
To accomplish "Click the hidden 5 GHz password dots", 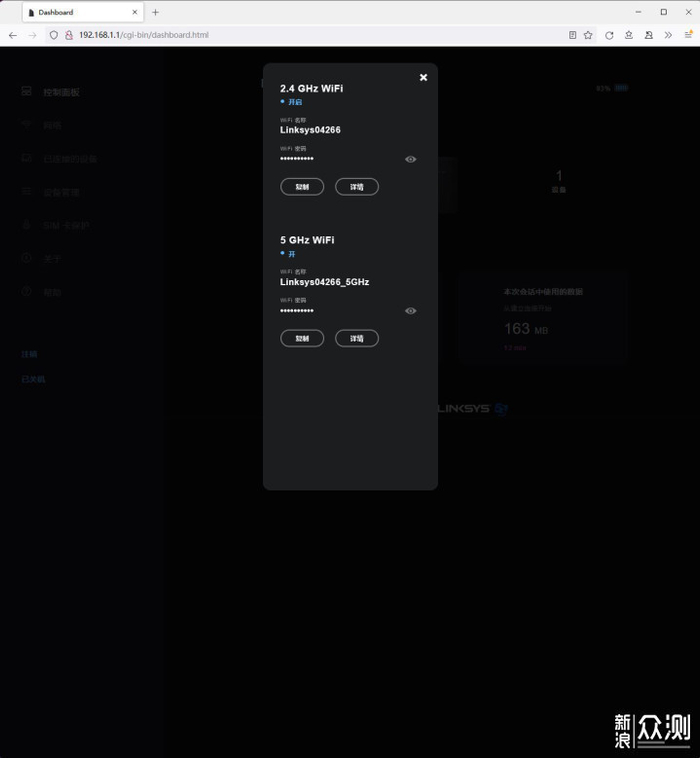I will click(x=297, y=310).
